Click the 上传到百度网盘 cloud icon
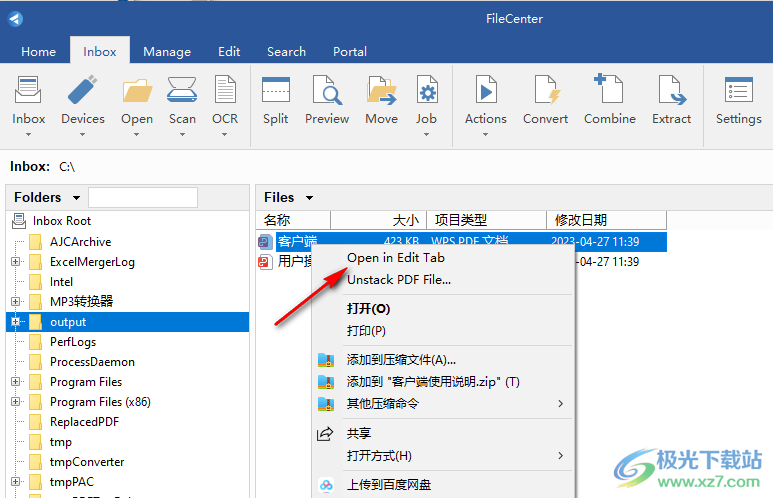Screen dimensions: 773x498 pos(326,485)
